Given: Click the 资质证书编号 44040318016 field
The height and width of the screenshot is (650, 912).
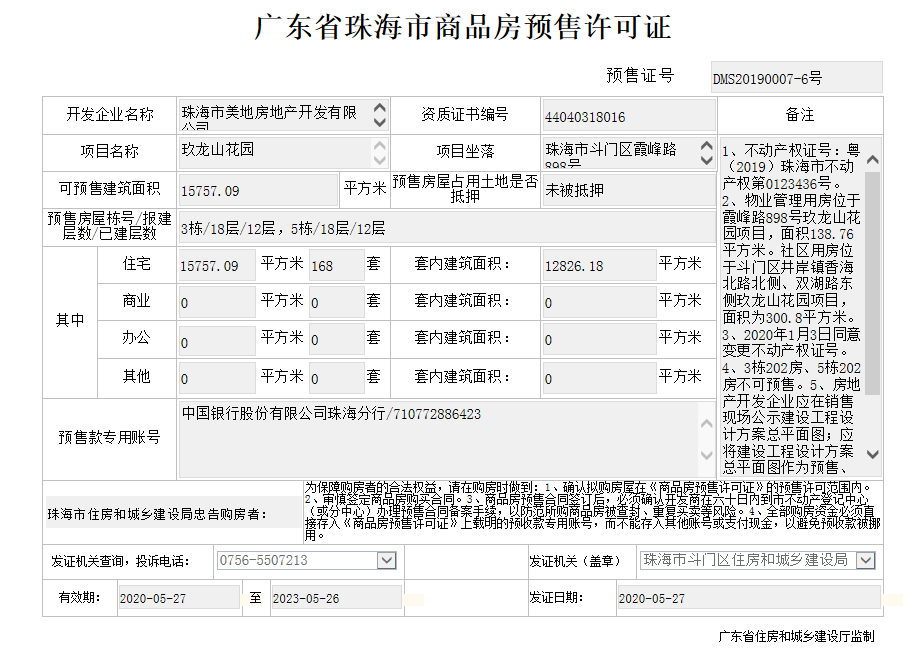Looking at the screenshot, I should point(627,116).
